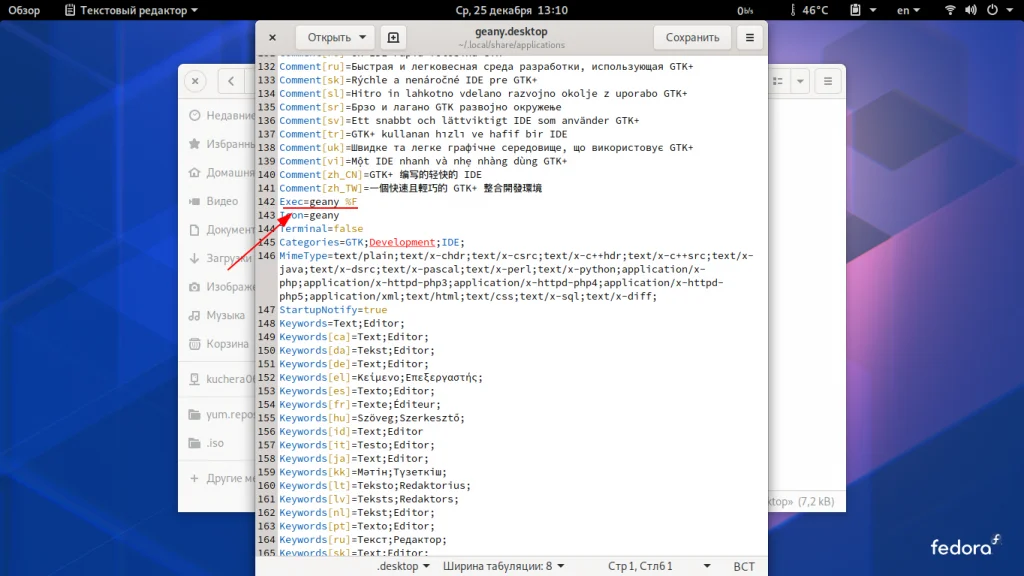The height and width of the screenshot is (576, 1024).
Task: Click the Keywords[kk] line
Action: click(x=362, y=472)
